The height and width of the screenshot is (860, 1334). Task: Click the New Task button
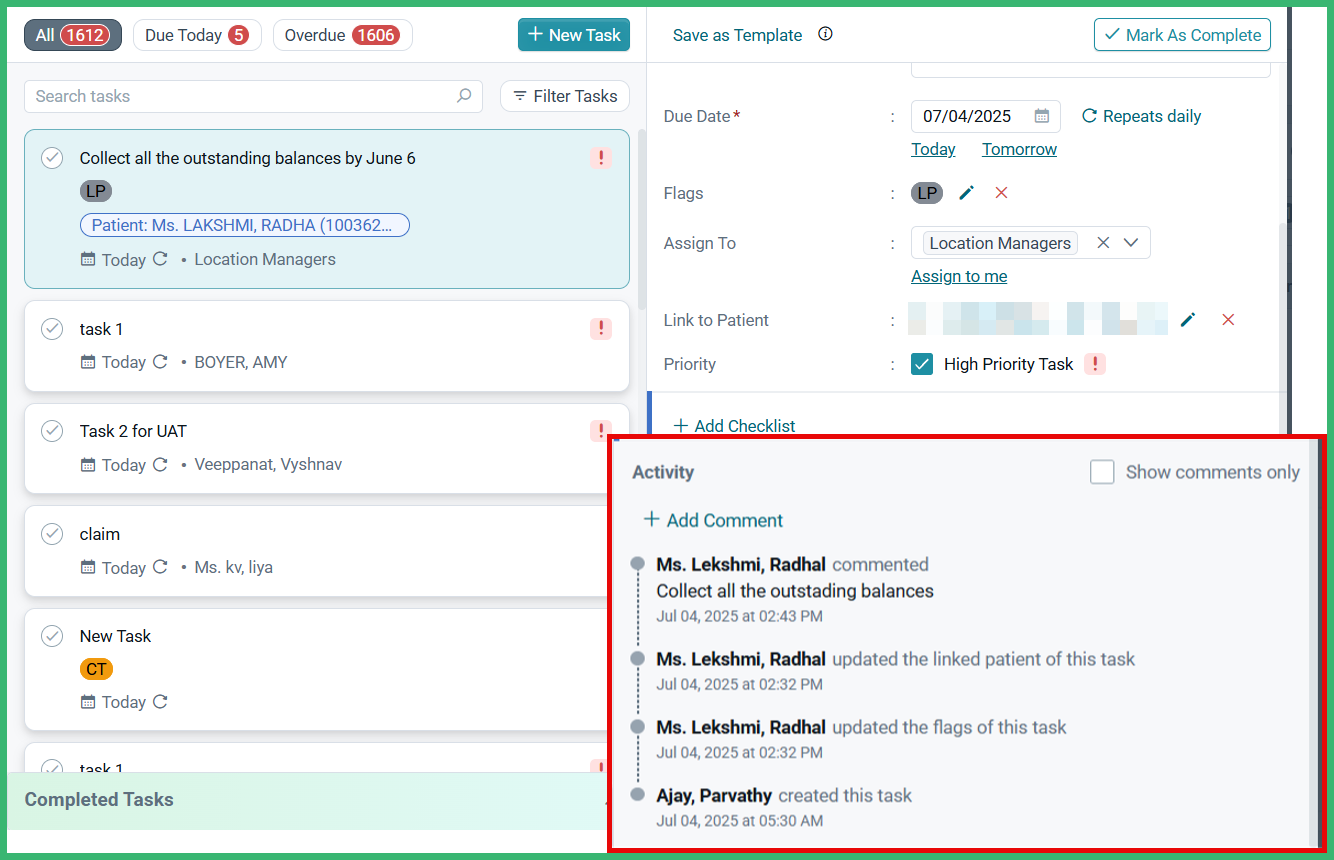574,35
